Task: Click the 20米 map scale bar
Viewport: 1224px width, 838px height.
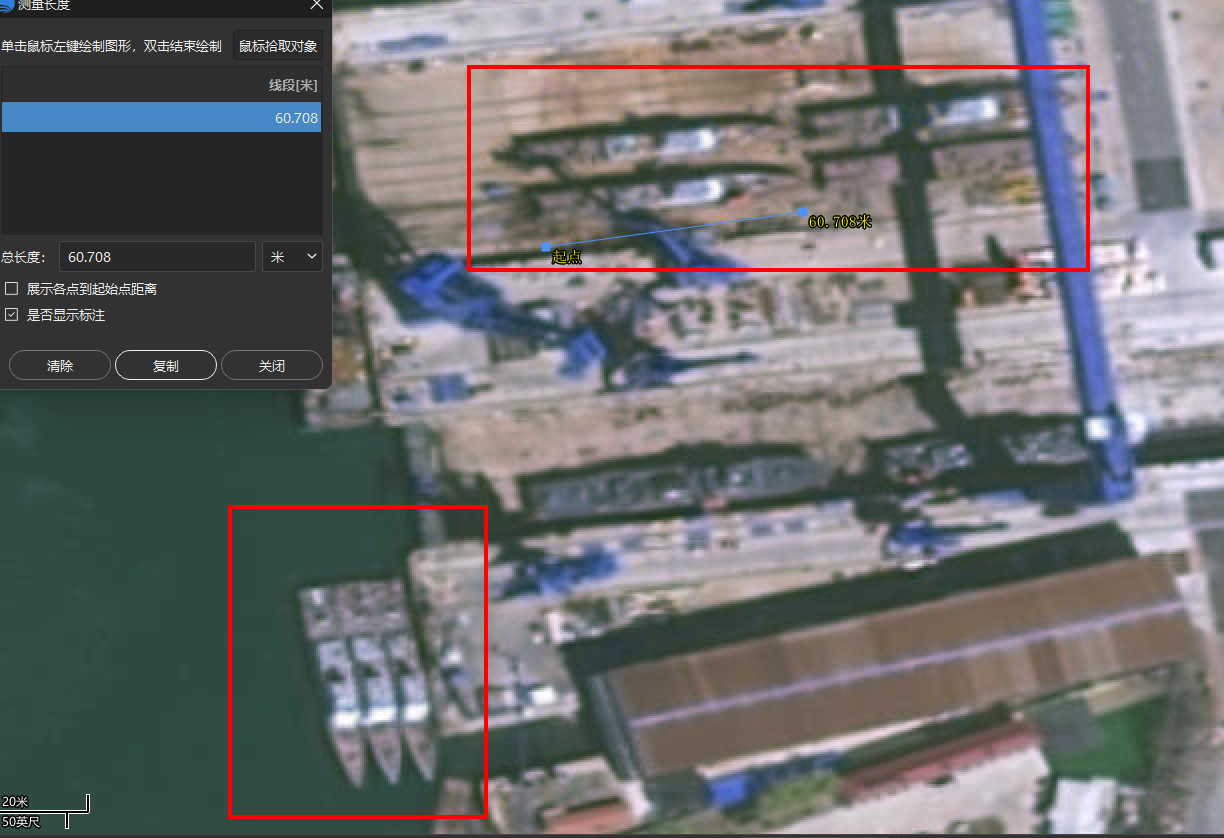Action: click(x=45, y=804)
